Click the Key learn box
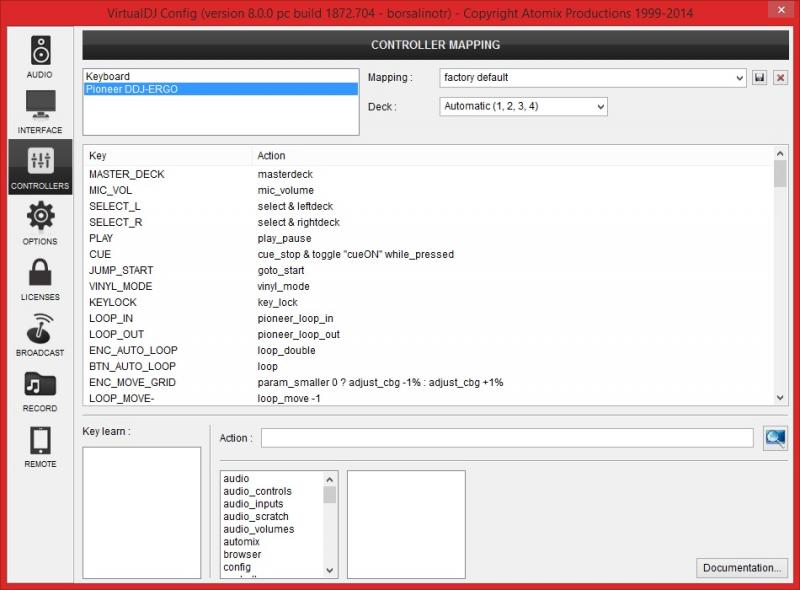This screenshot has height=590, width=800. coord(142,512)
